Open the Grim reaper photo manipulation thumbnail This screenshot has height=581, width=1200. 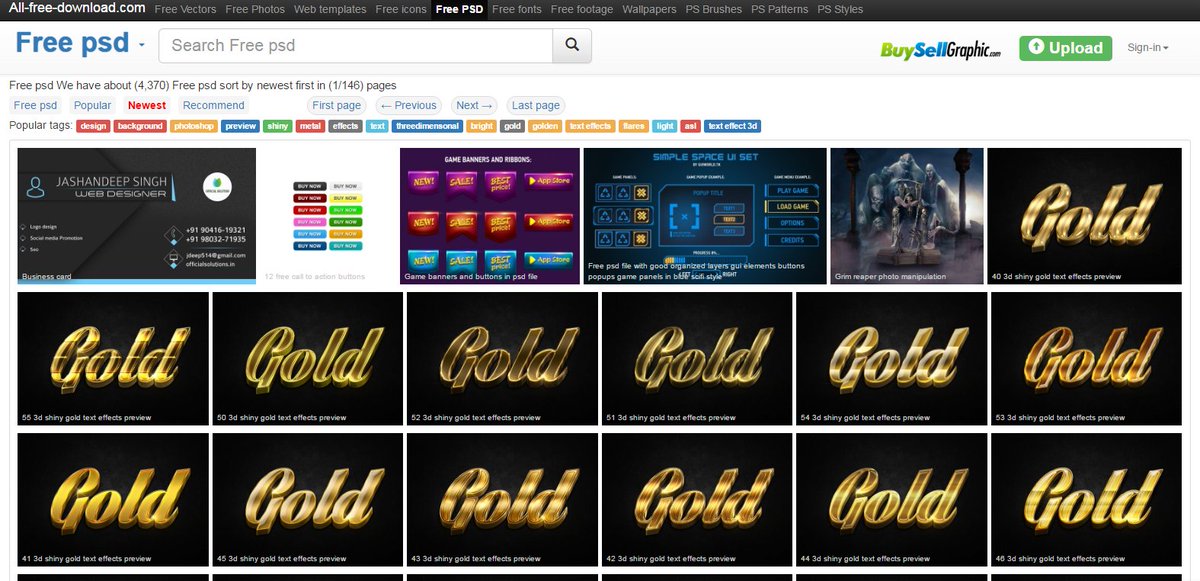(x=907, y=216)
